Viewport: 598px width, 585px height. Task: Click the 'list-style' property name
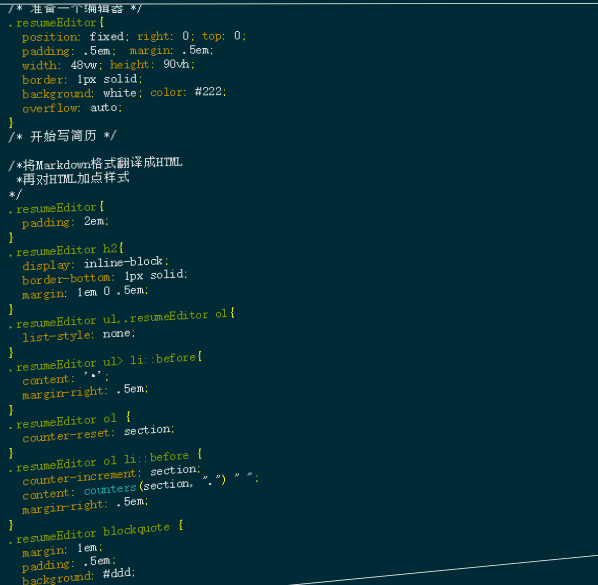pyautogui.click(x=56, y=337)
